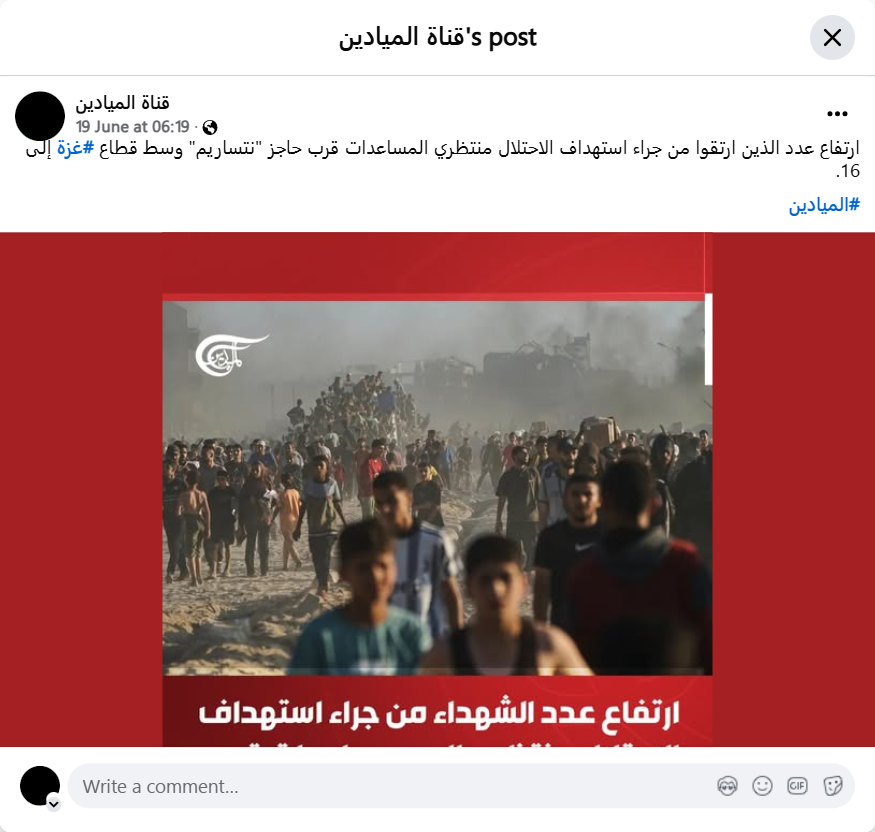The height and width of the screenshot is (832, 875).
Task: Click the page profile picture beside post header
Action: click(40, 116)
